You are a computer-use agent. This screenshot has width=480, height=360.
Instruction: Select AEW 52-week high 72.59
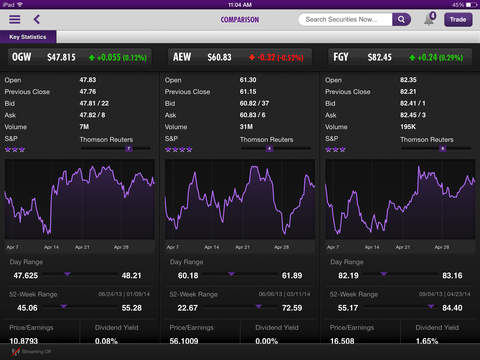click(292, 308)
